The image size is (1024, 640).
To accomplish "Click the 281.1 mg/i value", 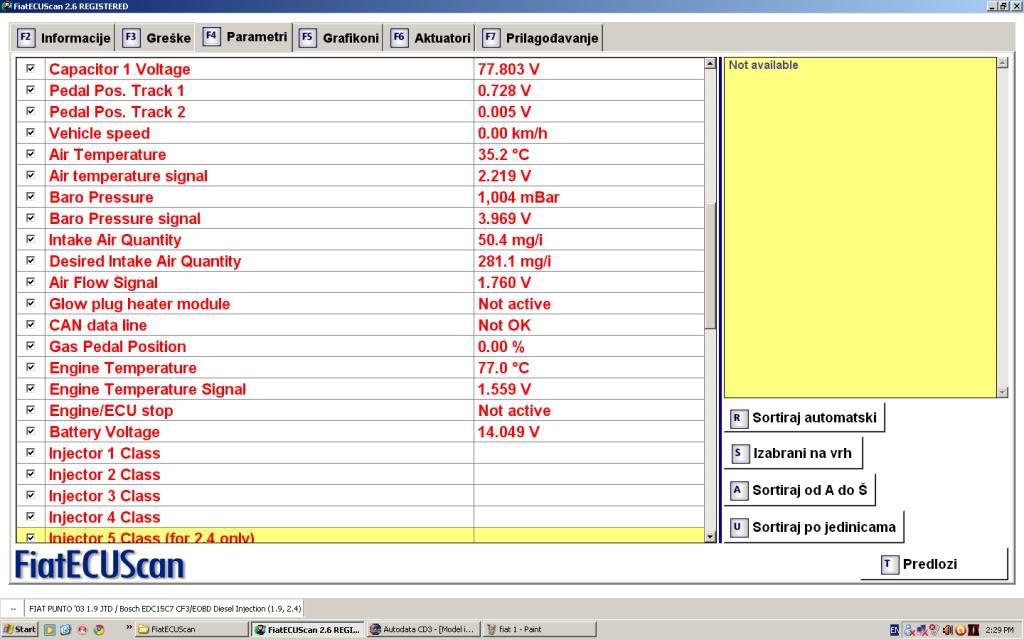I will [x=515, y=261].
